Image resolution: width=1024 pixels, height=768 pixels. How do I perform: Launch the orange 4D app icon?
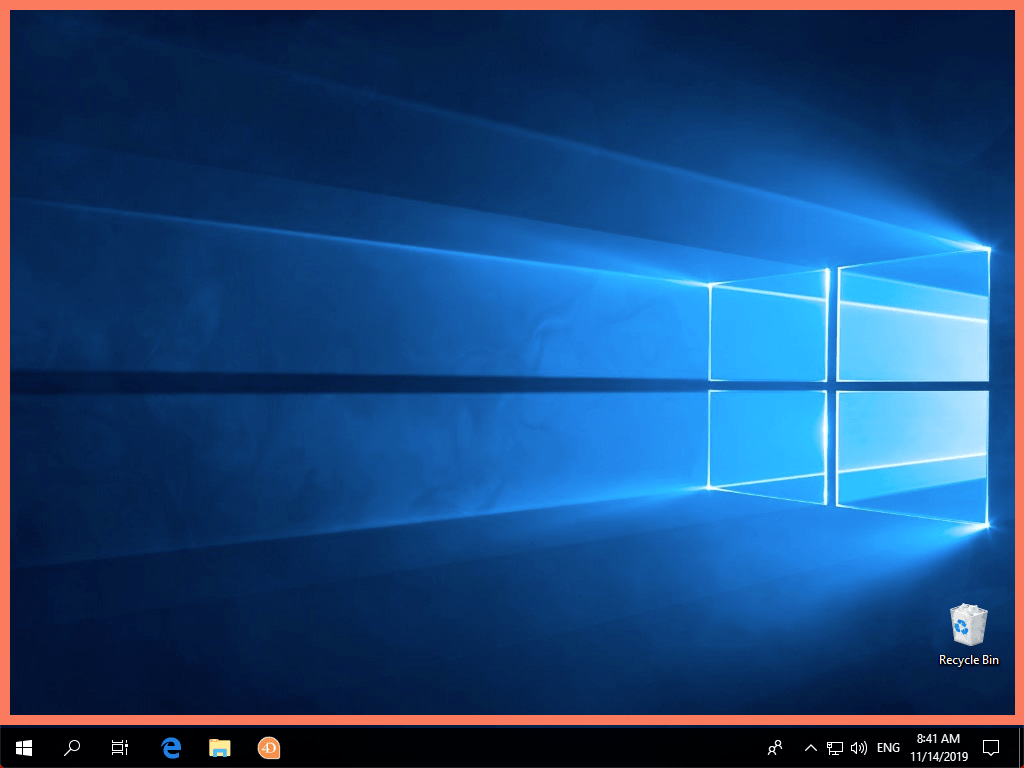click(x=268, y=748)
